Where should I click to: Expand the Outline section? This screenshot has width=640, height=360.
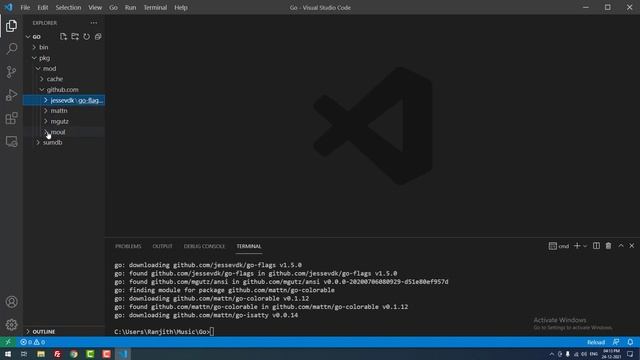pos(63,331)
